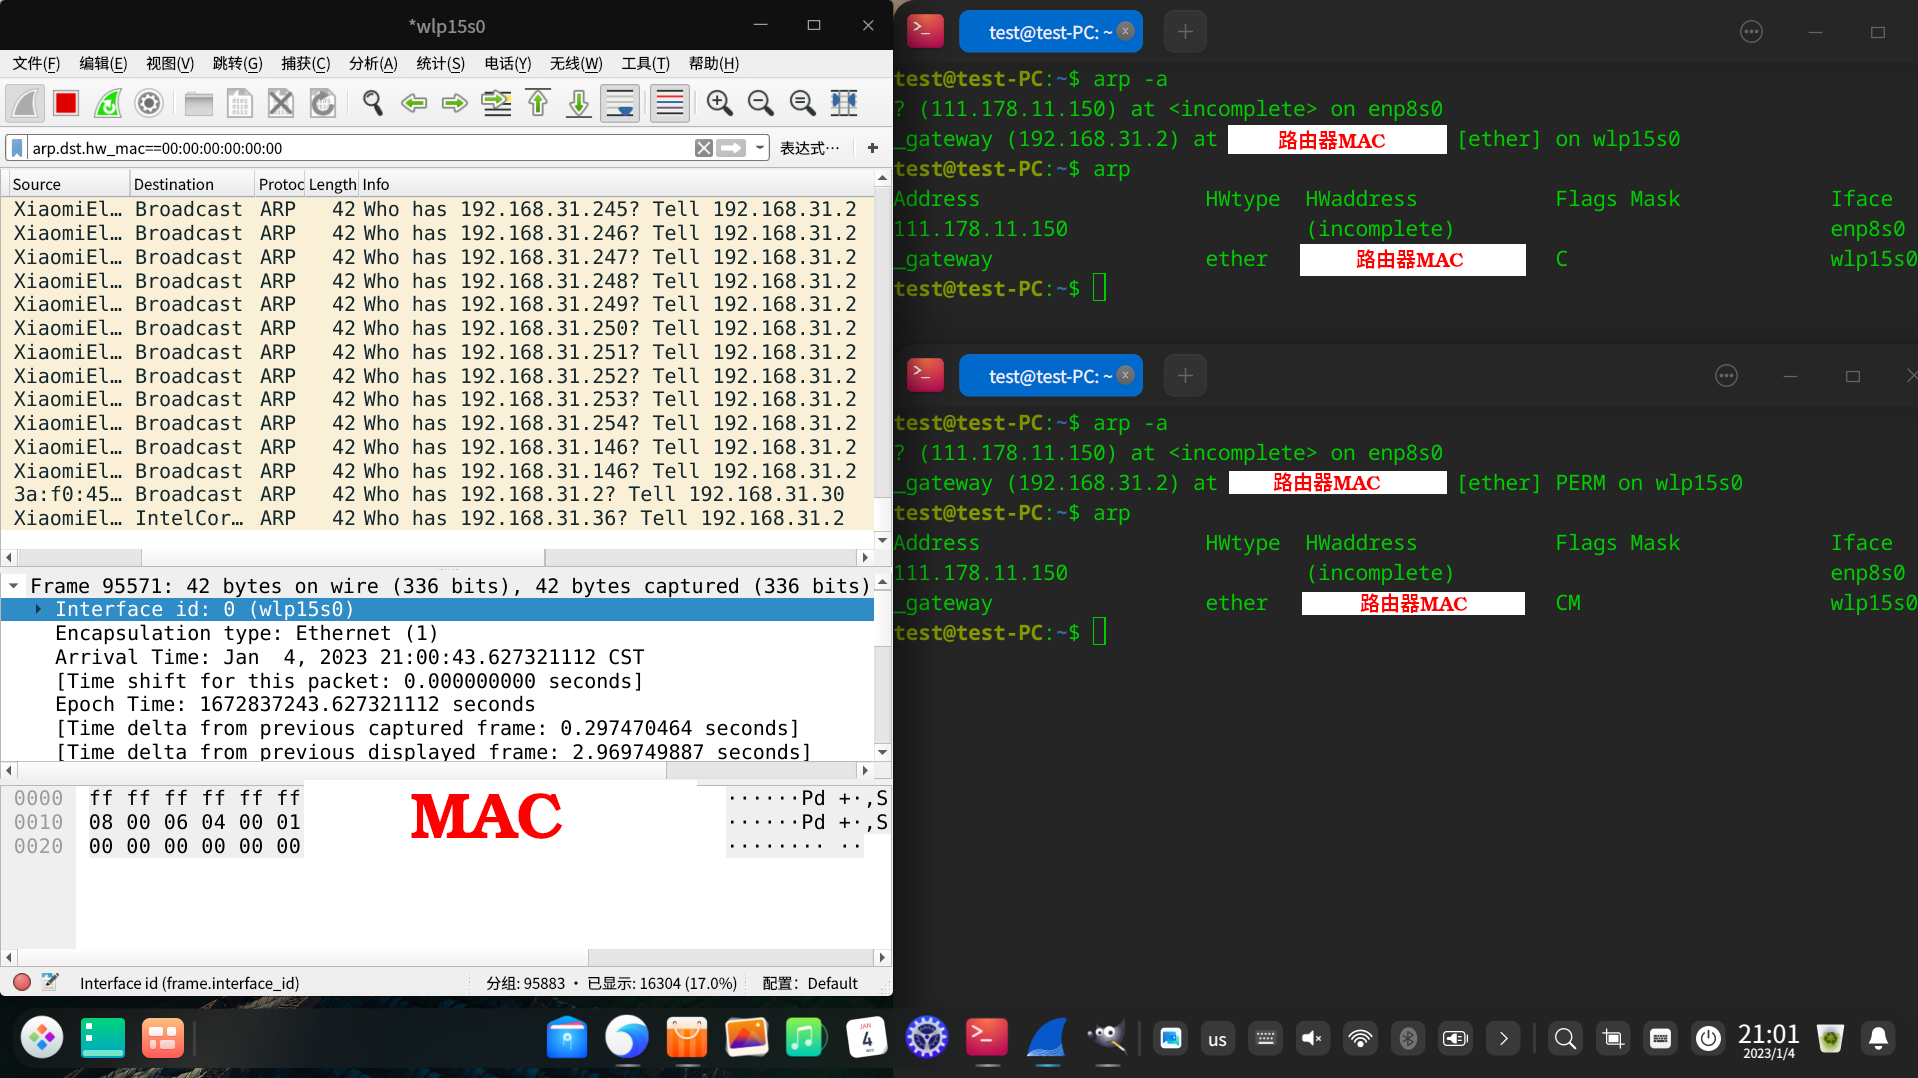Restart the current capture
Screen dimensions: 1918x1078
[108, 103]
